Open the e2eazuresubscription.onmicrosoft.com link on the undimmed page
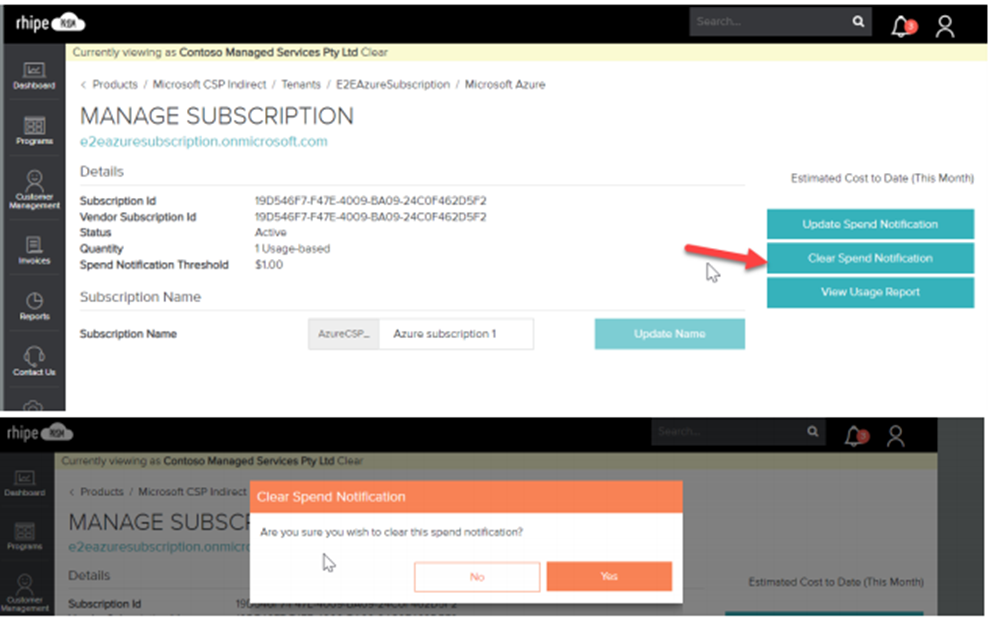The image size is (989, 619). tap(204, 141)
